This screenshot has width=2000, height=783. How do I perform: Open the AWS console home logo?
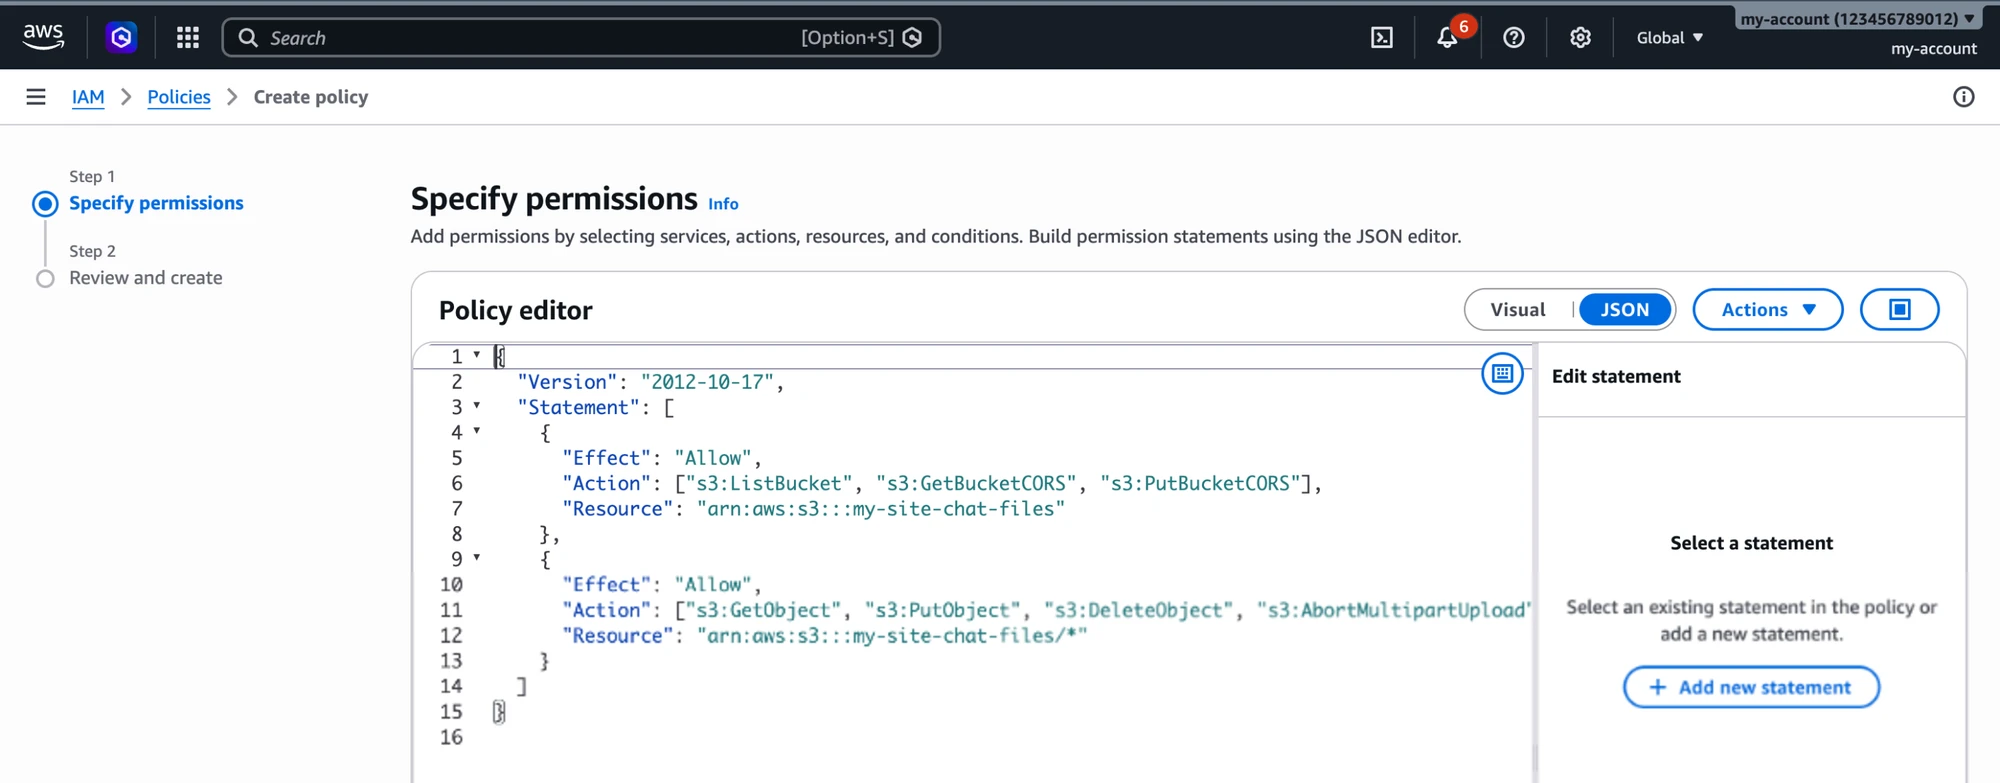pos(43,37)
